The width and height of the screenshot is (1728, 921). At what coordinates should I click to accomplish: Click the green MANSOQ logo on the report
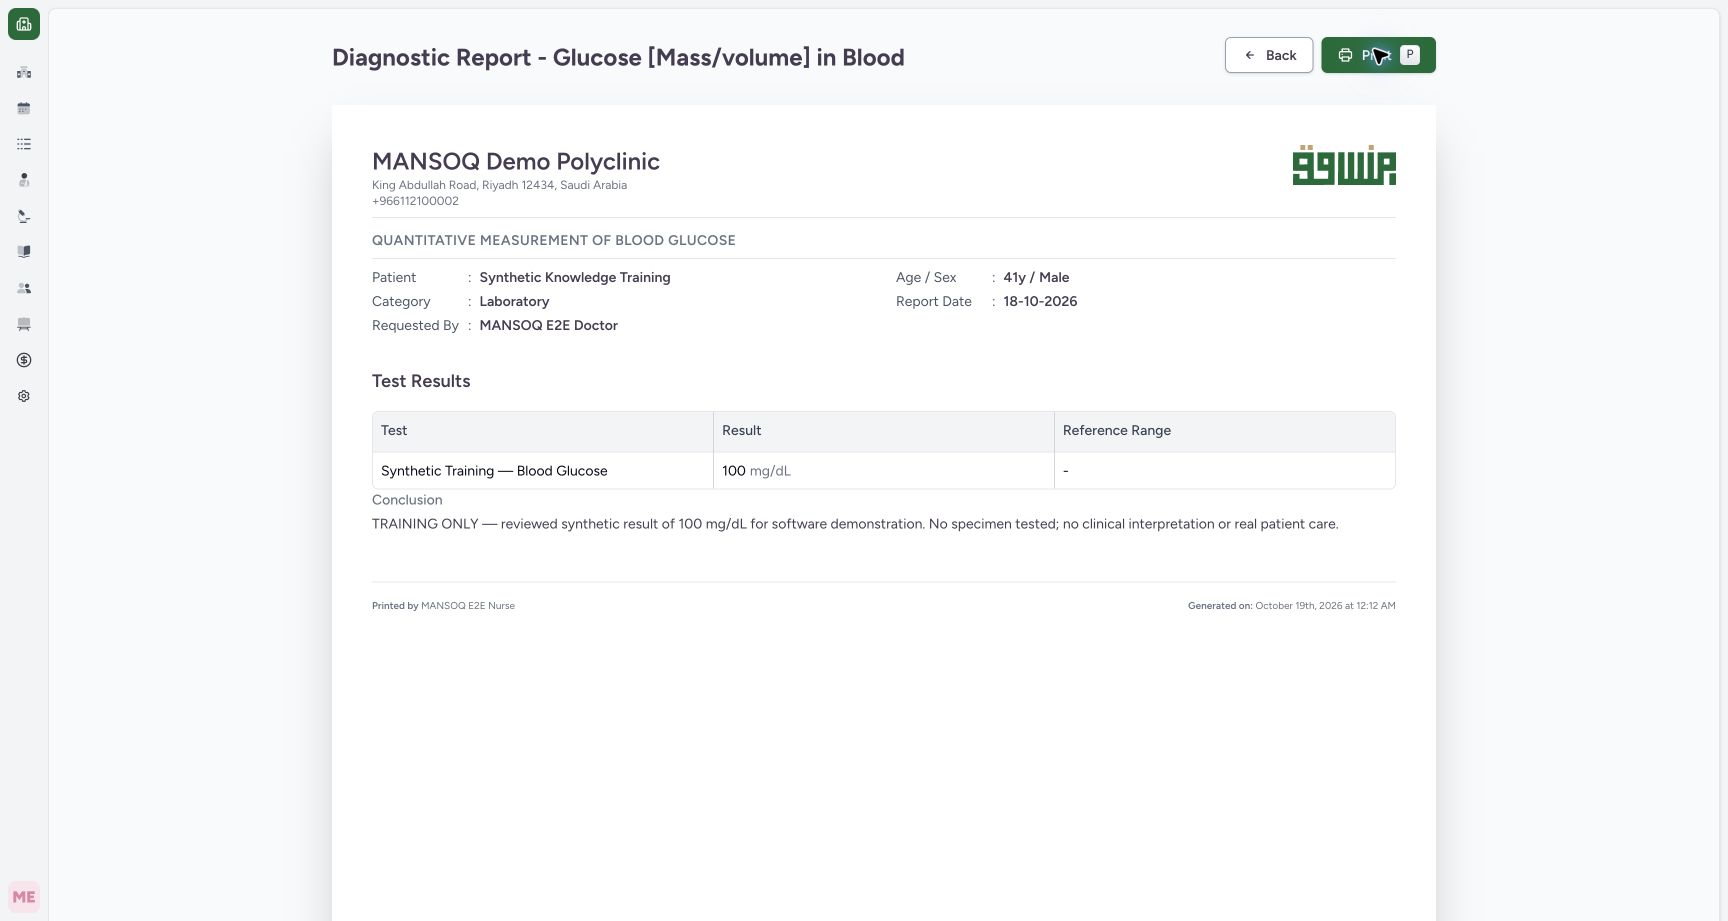(1344, 165)
